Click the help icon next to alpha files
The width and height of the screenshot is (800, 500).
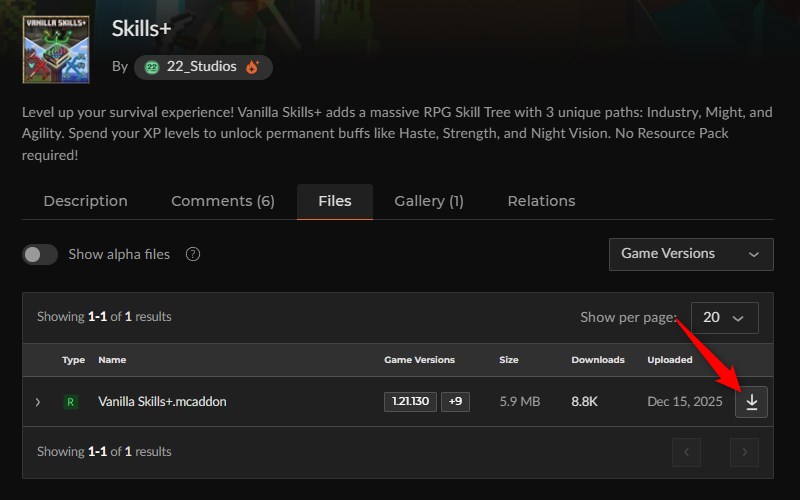pos(193,254)
